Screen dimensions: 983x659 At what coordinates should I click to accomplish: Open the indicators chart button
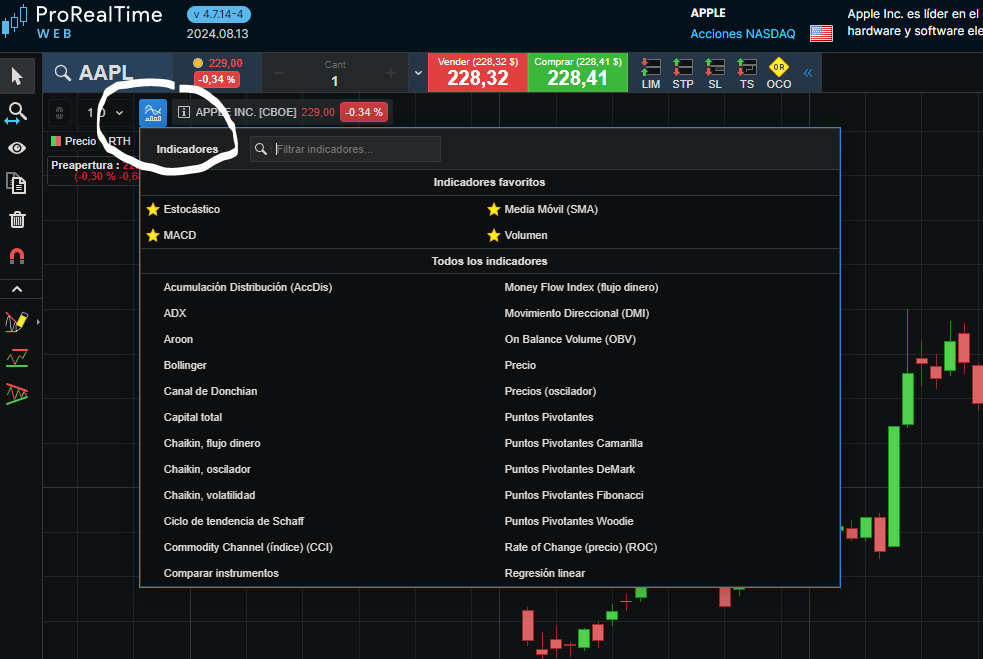point(153,112)
